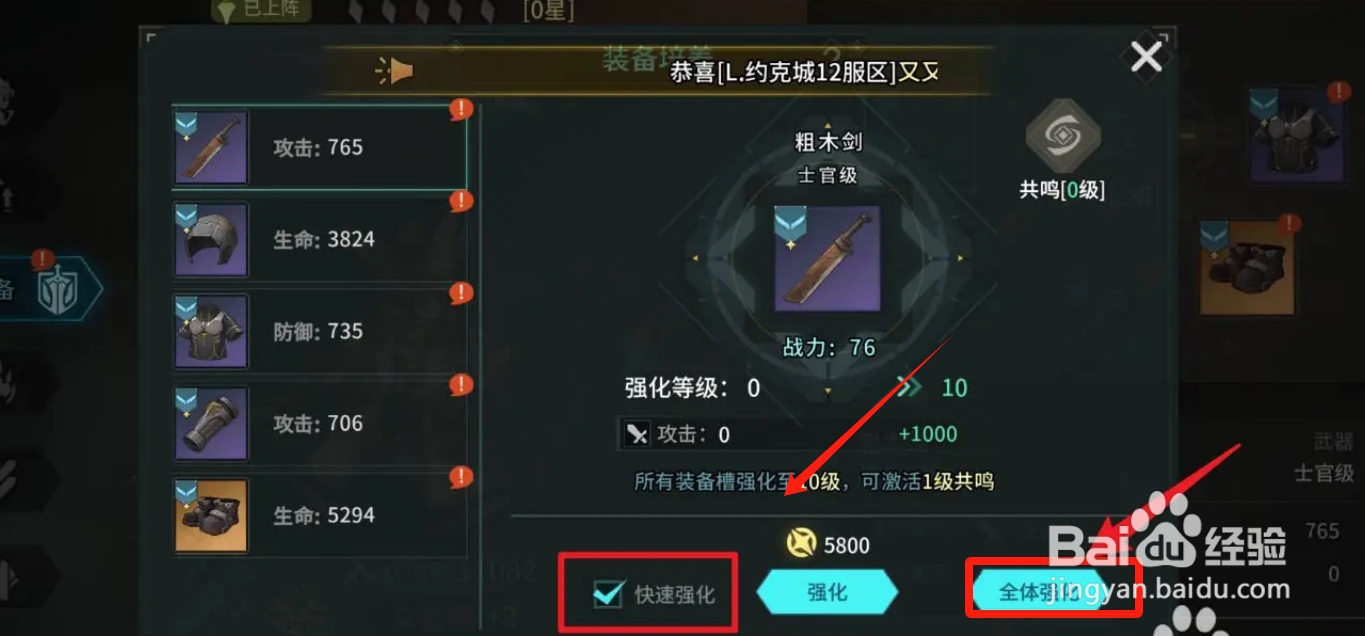This screenshot has width=1365, height=636.
Task: Select the boots with 生命: 5294
Action: [x=319, y=516]
